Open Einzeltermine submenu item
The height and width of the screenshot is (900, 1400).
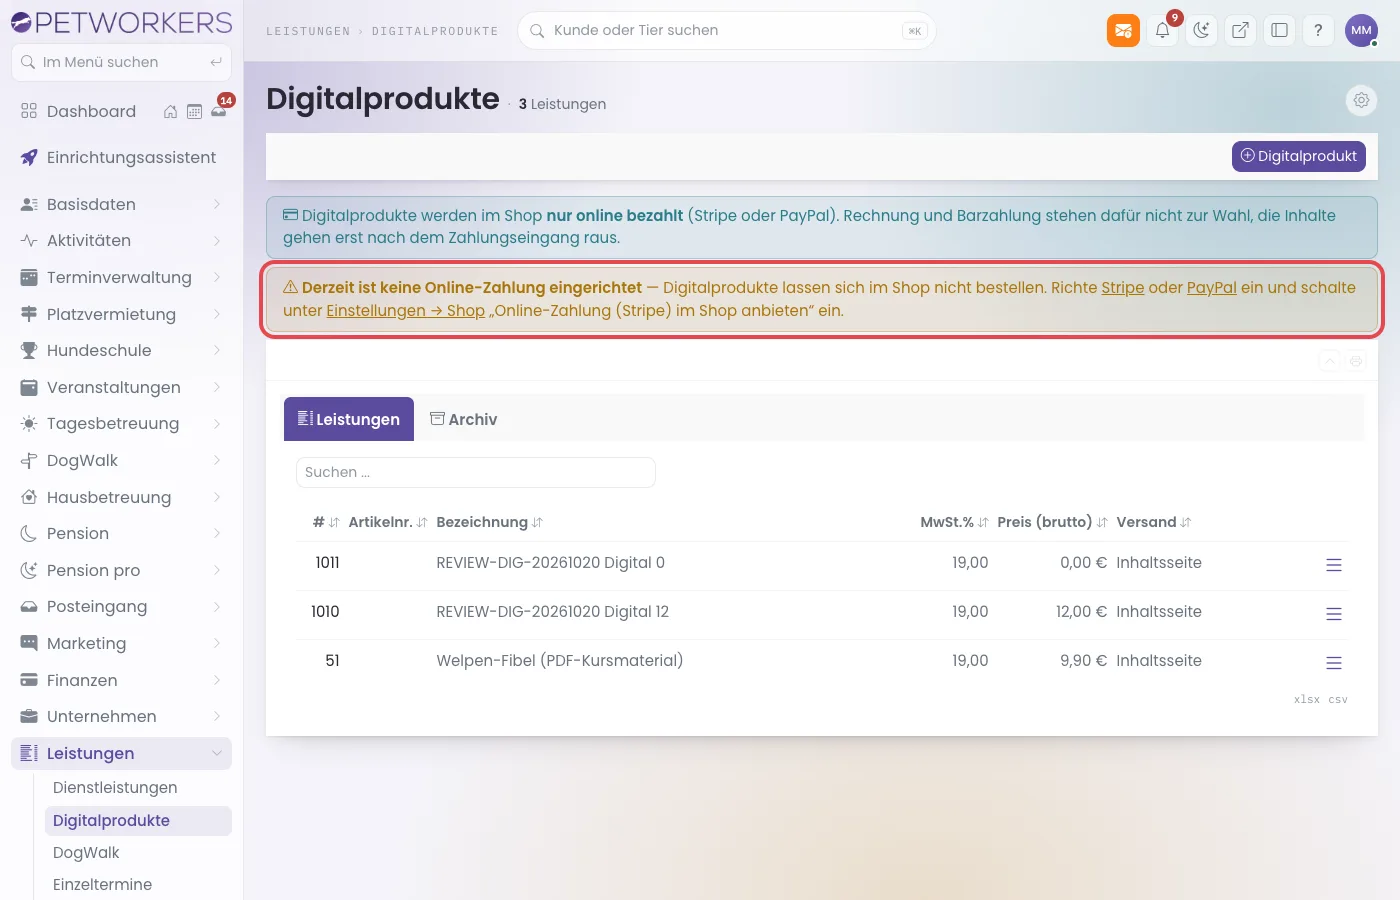point(138,884)
